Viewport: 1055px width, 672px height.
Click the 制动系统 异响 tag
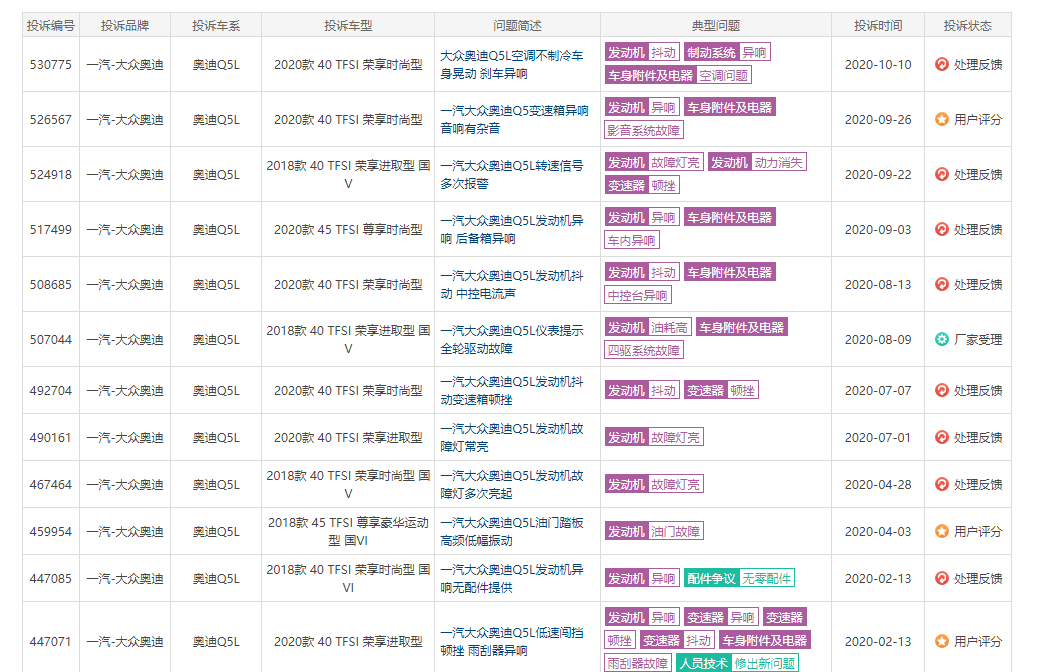point(727,52)
